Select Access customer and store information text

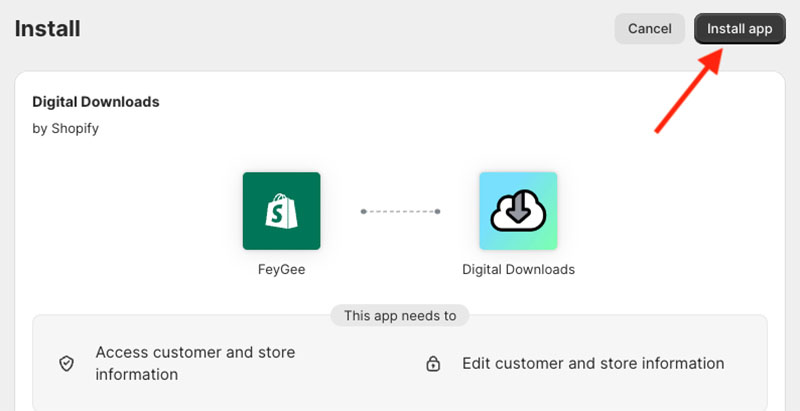(195, 363)
